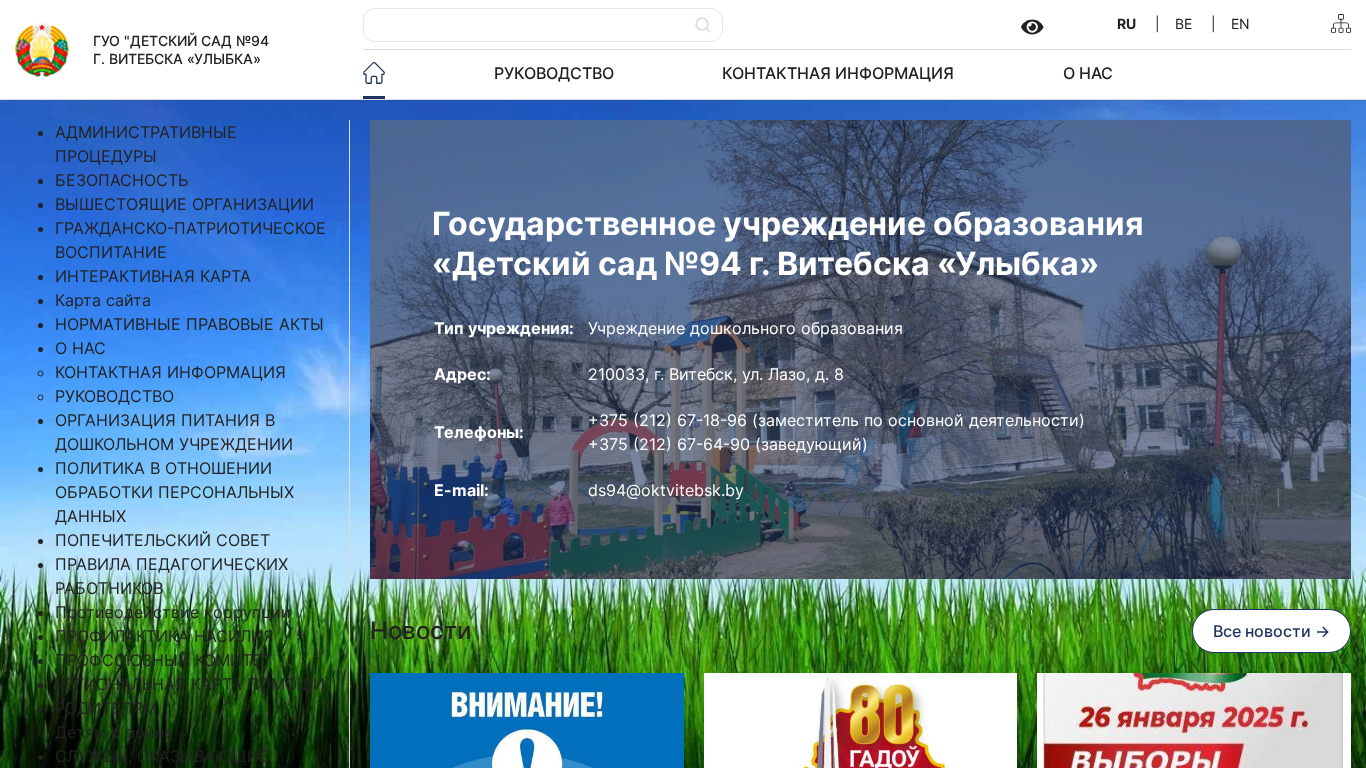
Task: Click phone number +375 (212) 67-64-90
Action: (669, 444)
